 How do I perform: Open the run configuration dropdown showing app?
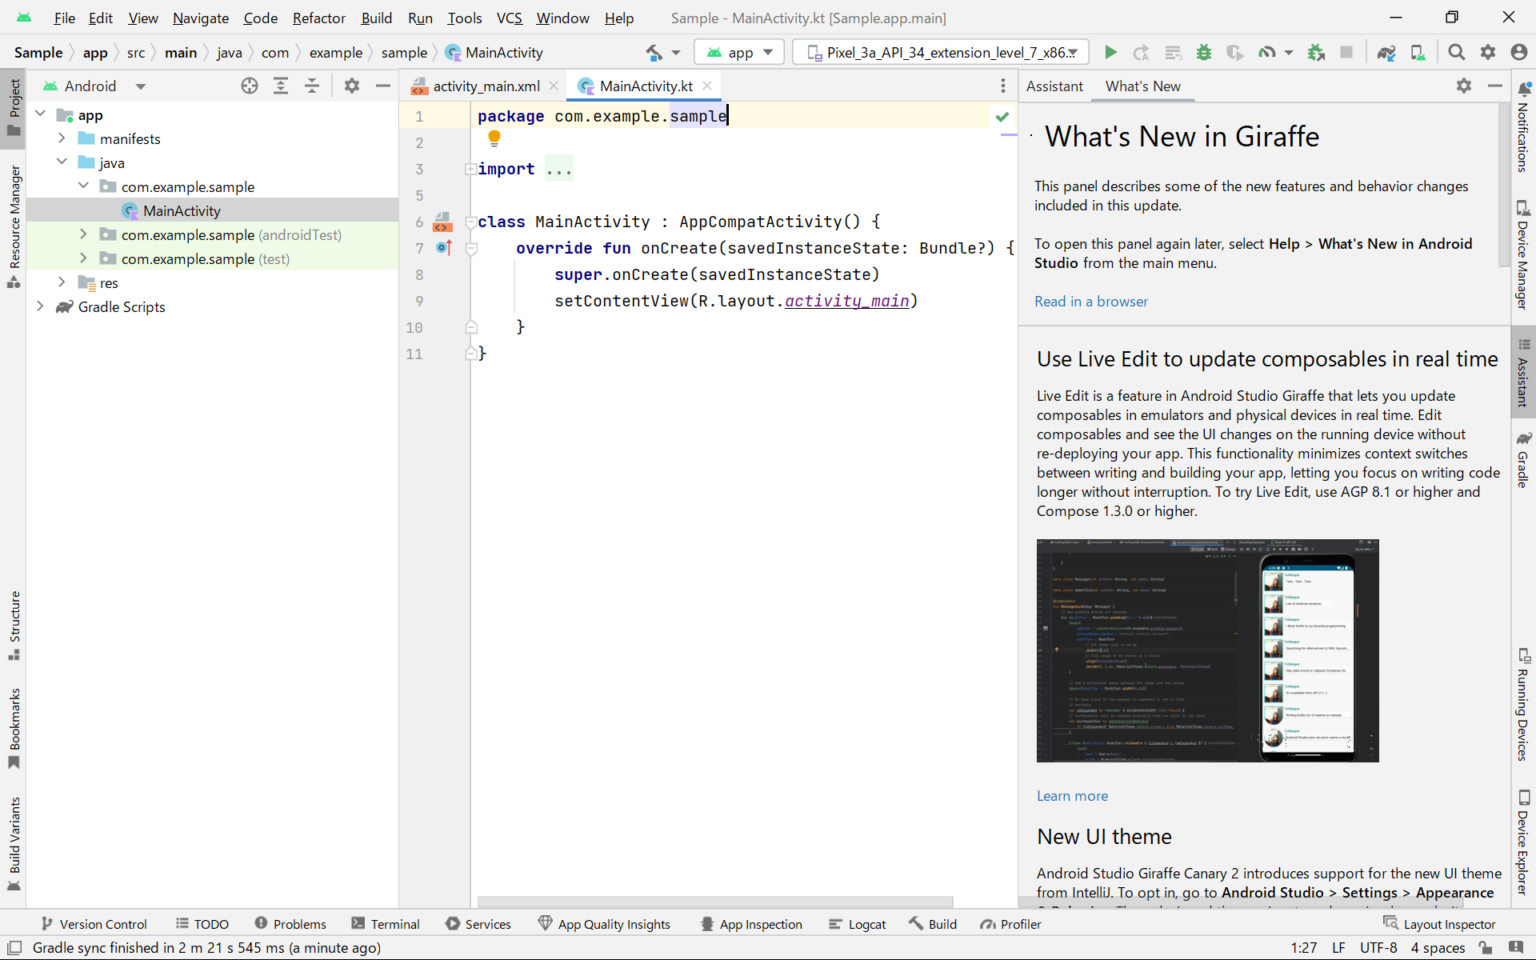tap(739, 51)
